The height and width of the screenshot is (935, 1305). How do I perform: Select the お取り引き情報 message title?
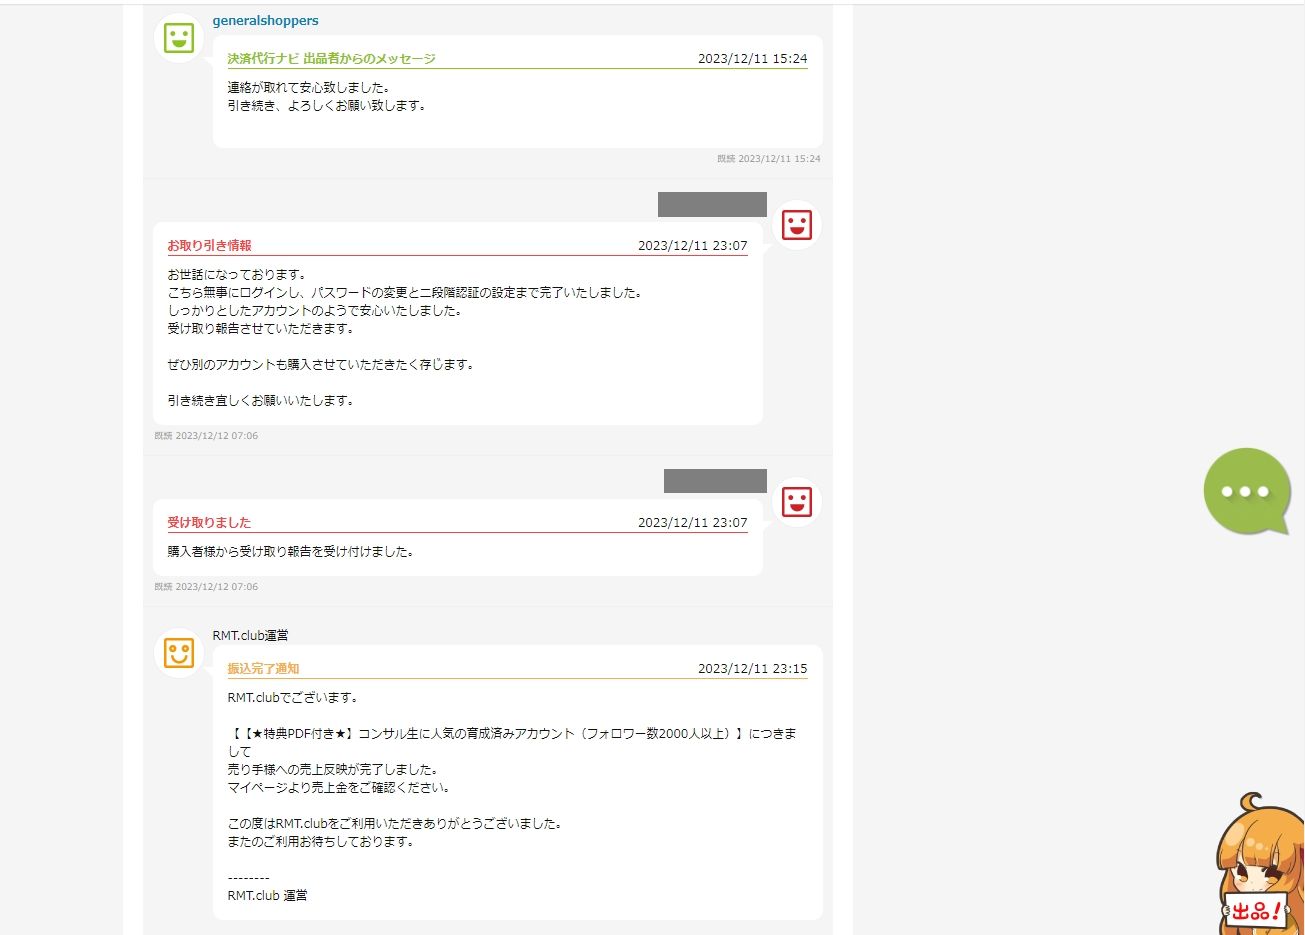[x=209, y=246]
